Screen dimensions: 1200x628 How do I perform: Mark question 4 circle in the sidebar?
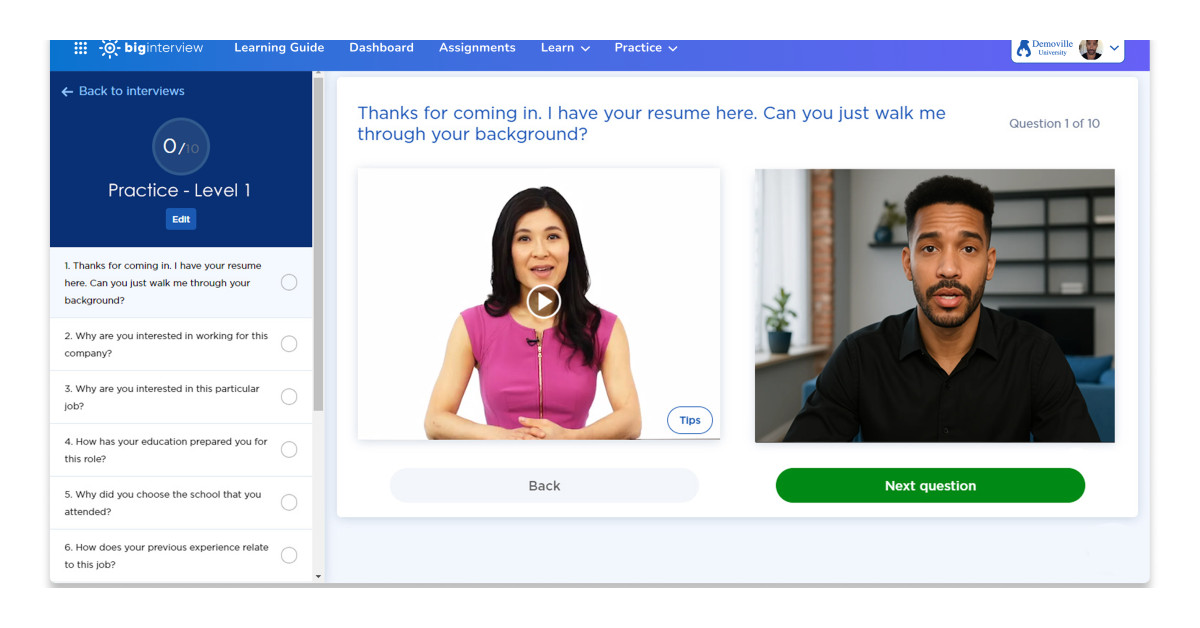pyautogui.click(x=289, y=449)
